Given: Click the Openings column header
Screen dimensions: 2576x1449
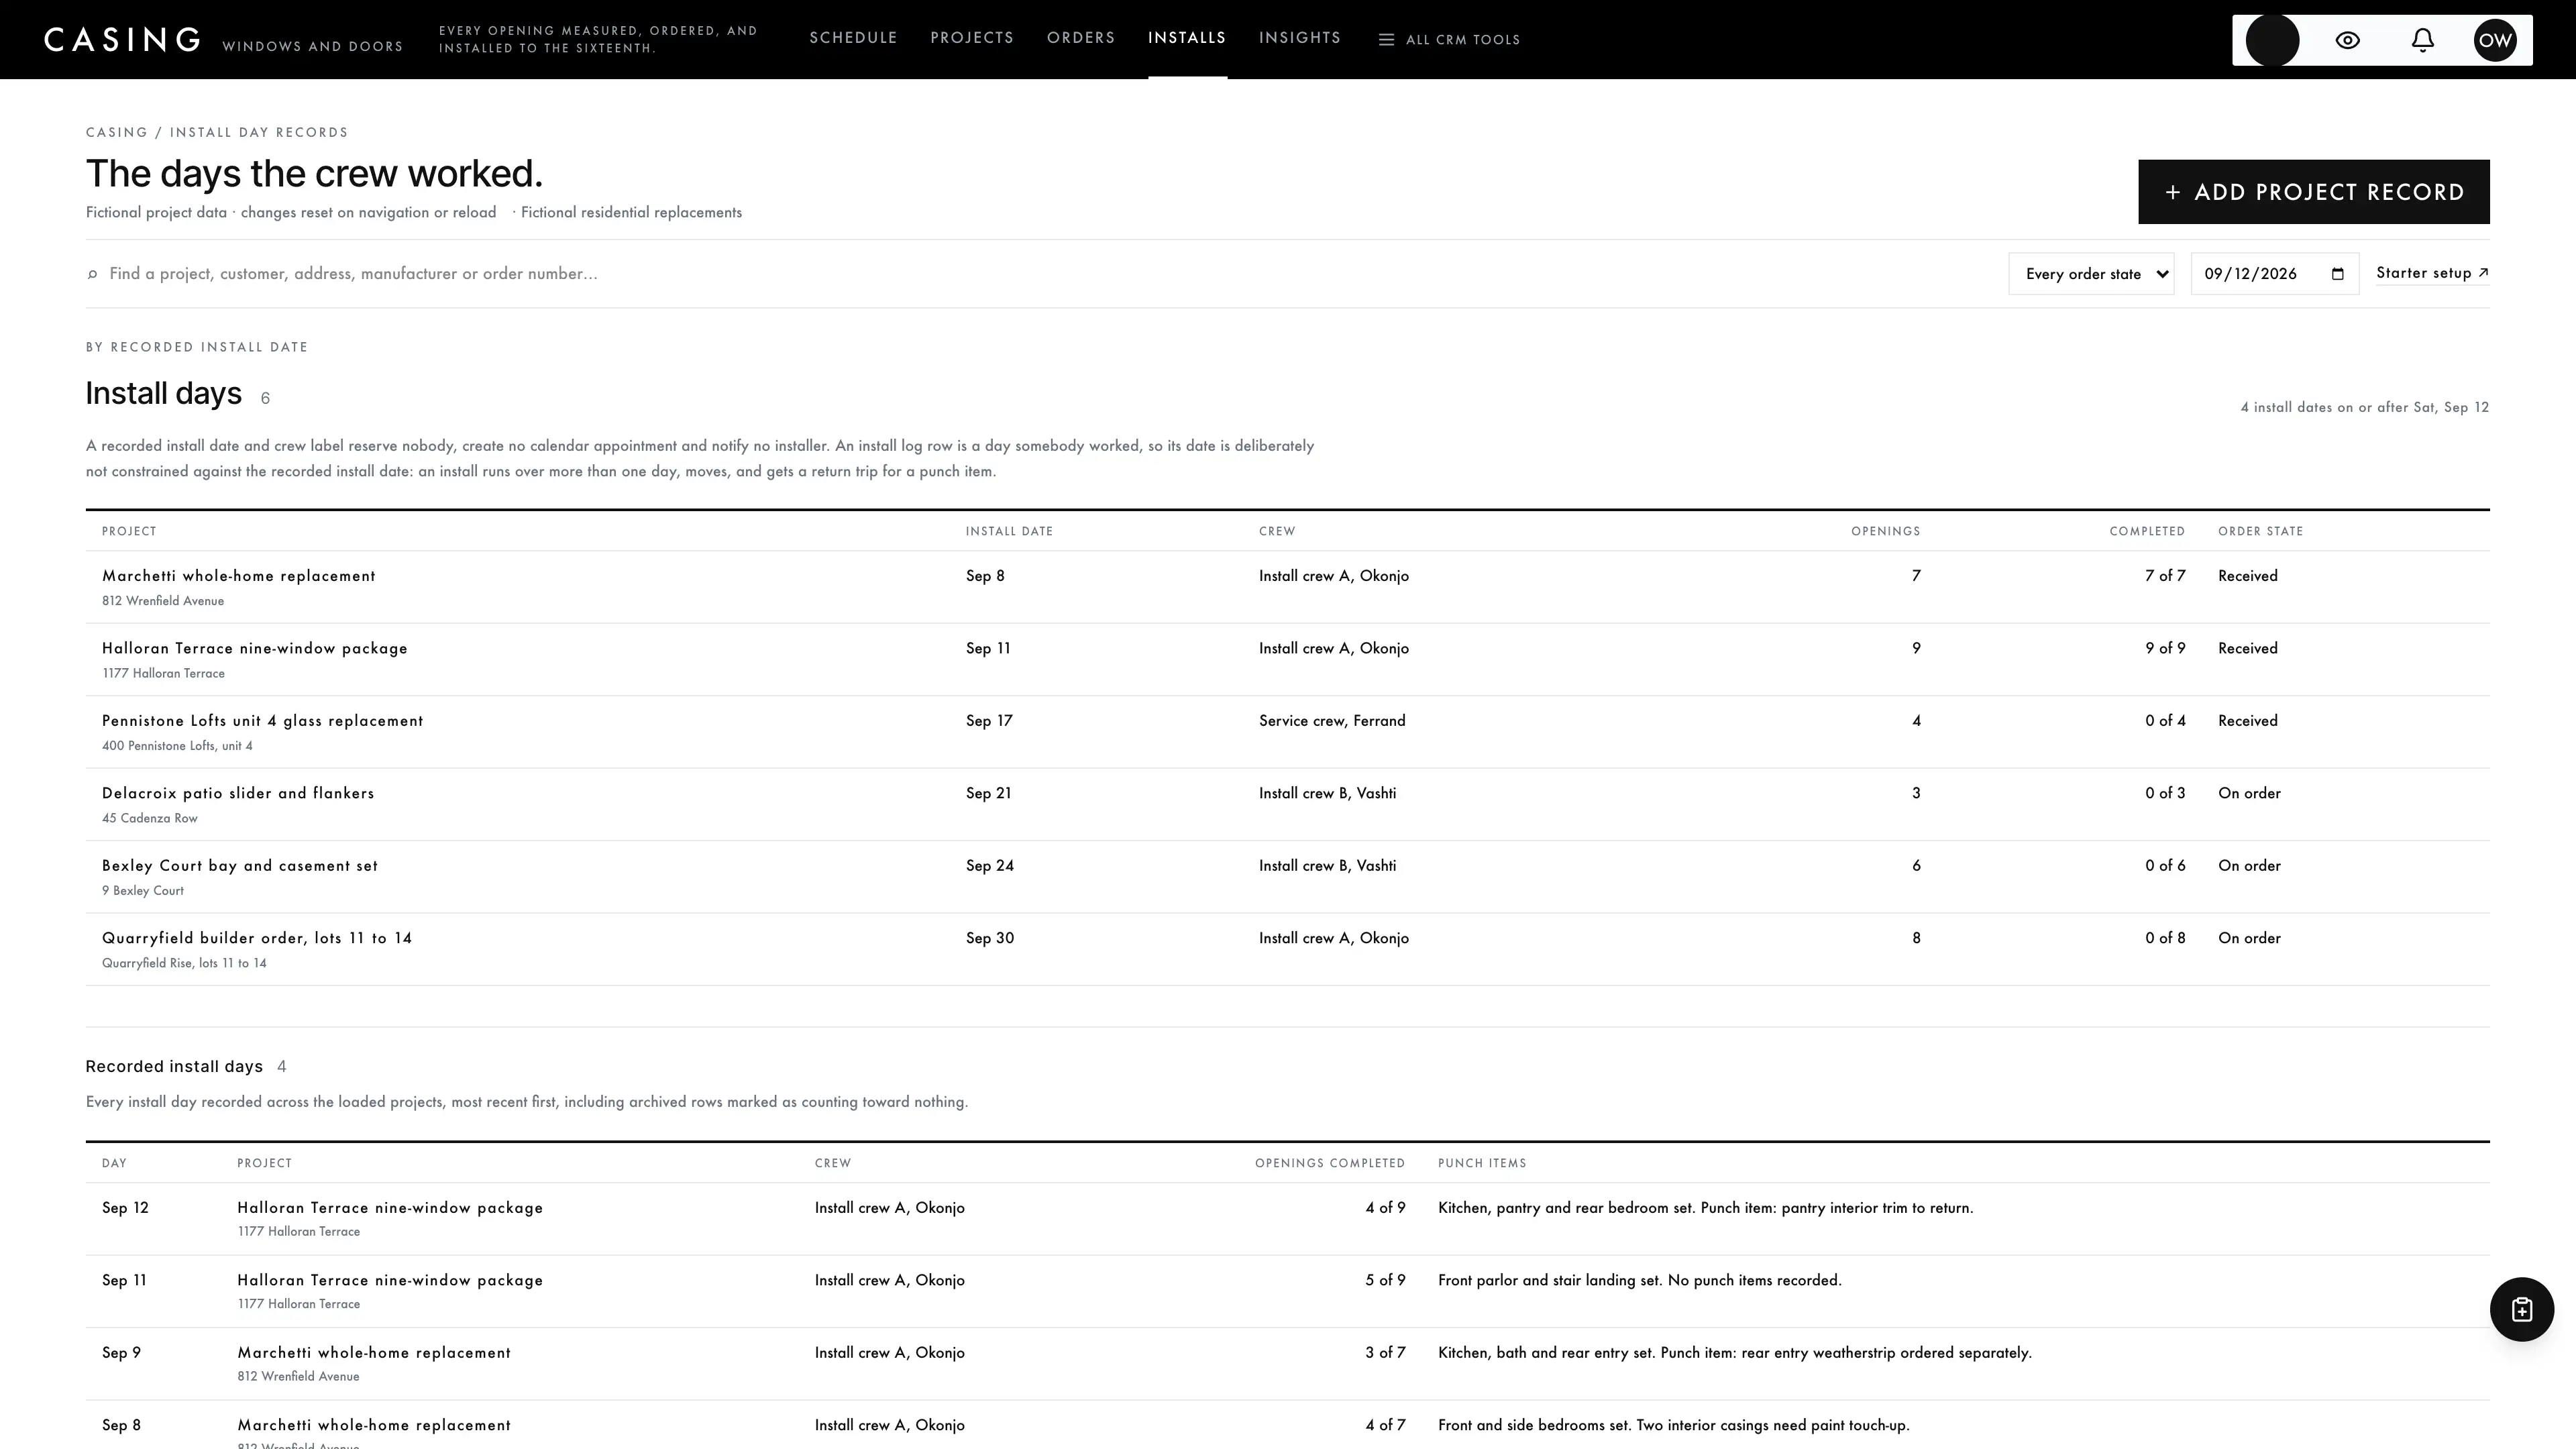Looking at the screenshot, I should tap(1885, 531).
